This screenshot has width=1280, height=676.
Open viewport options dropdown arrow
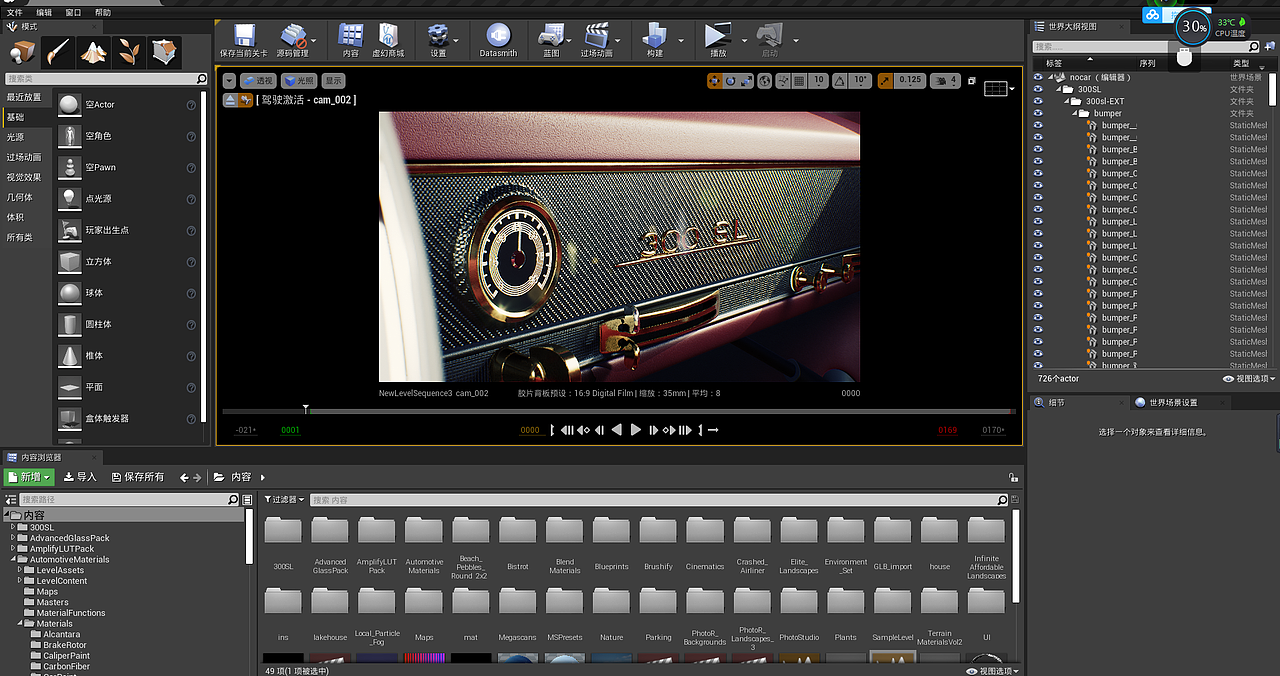tap(229, 81)
